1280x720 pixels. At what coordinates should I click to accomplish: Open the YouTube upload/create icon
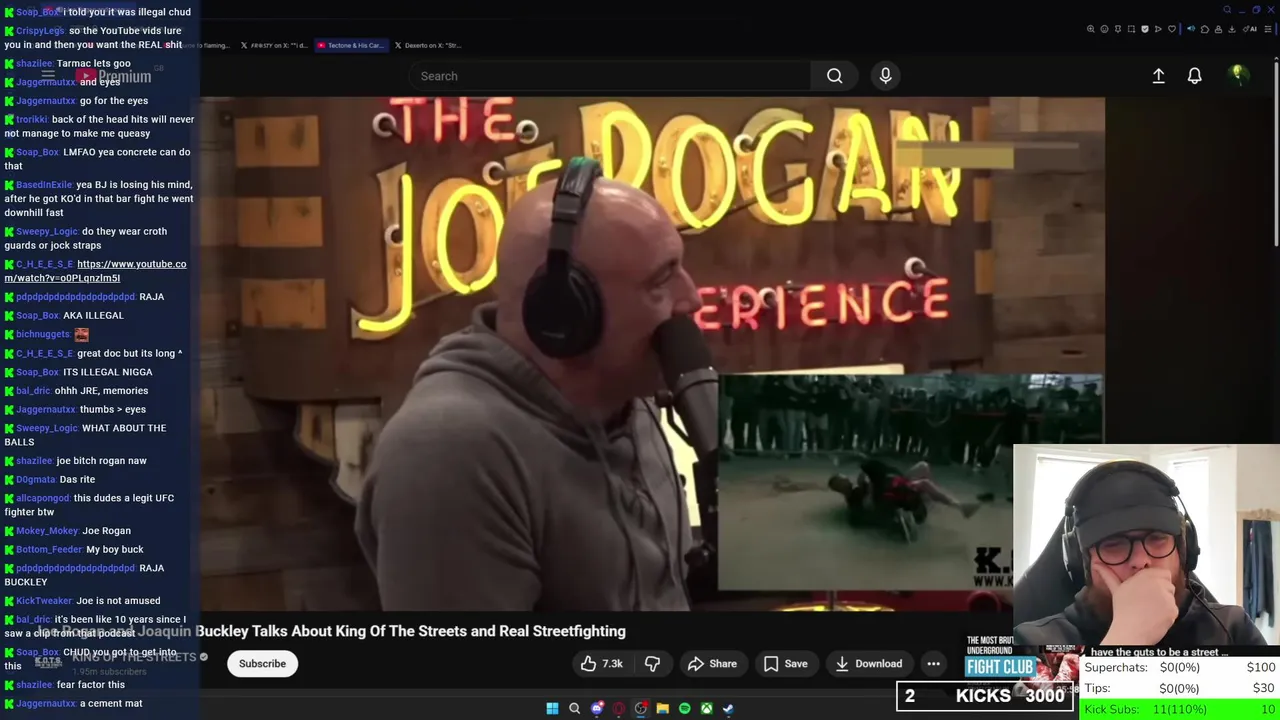click(x=1158, y=76)
